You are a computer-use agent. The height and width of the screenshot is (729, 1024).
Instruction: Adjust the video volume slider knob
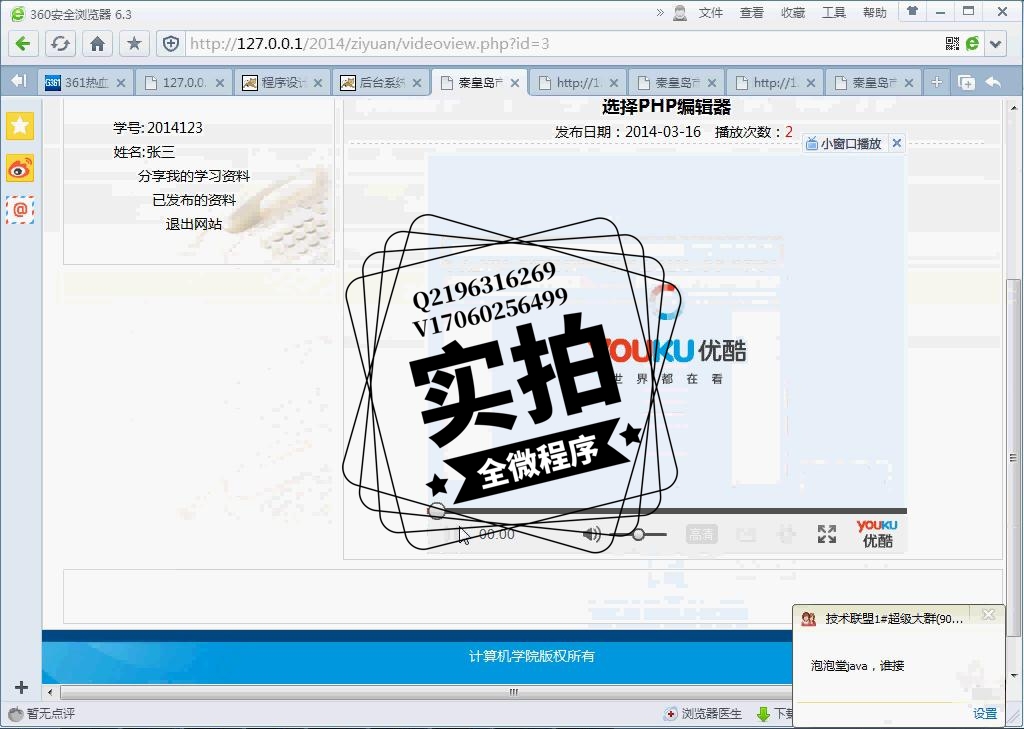coord(639,534)
